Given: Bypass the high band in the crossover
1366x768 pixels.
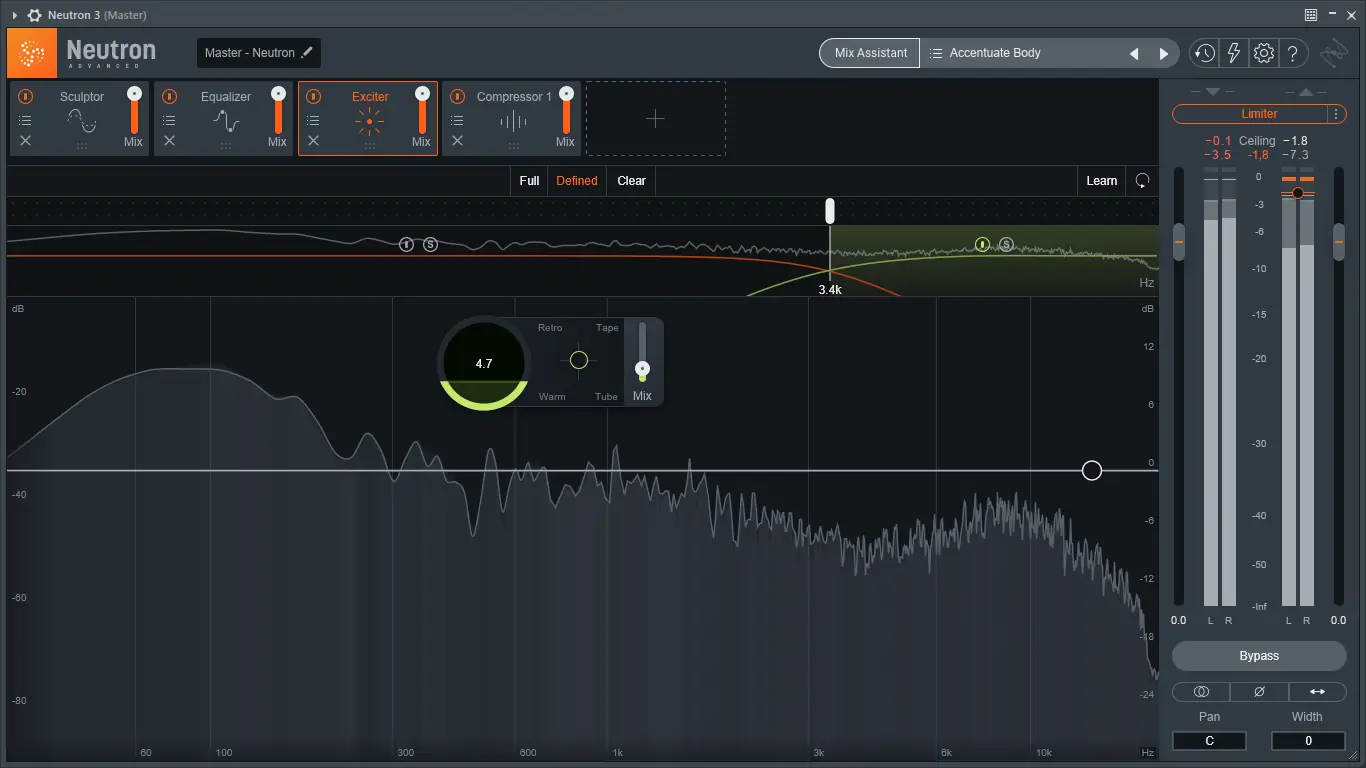Looking at the screenshot, I should point(982,244).
